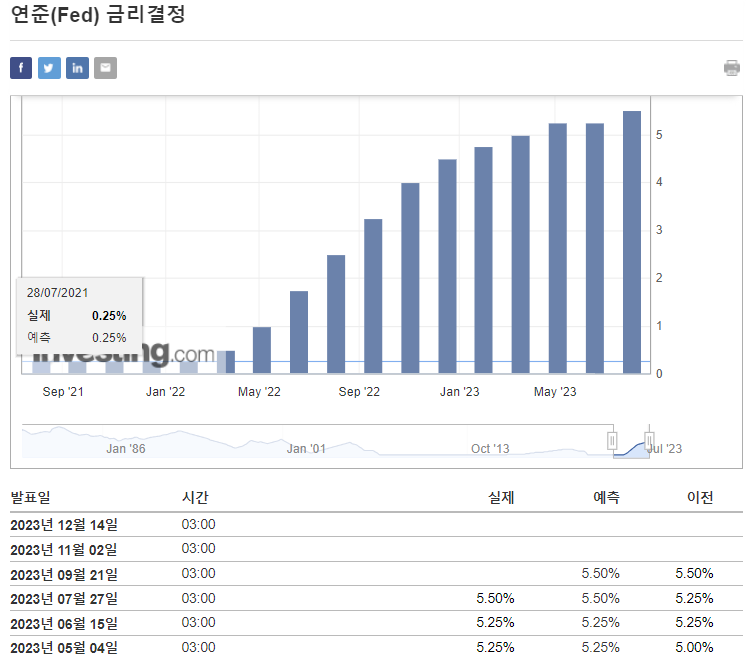Click the Jan '23 axis label
This screenshot has height=664, width=746.
click(460, 392)
